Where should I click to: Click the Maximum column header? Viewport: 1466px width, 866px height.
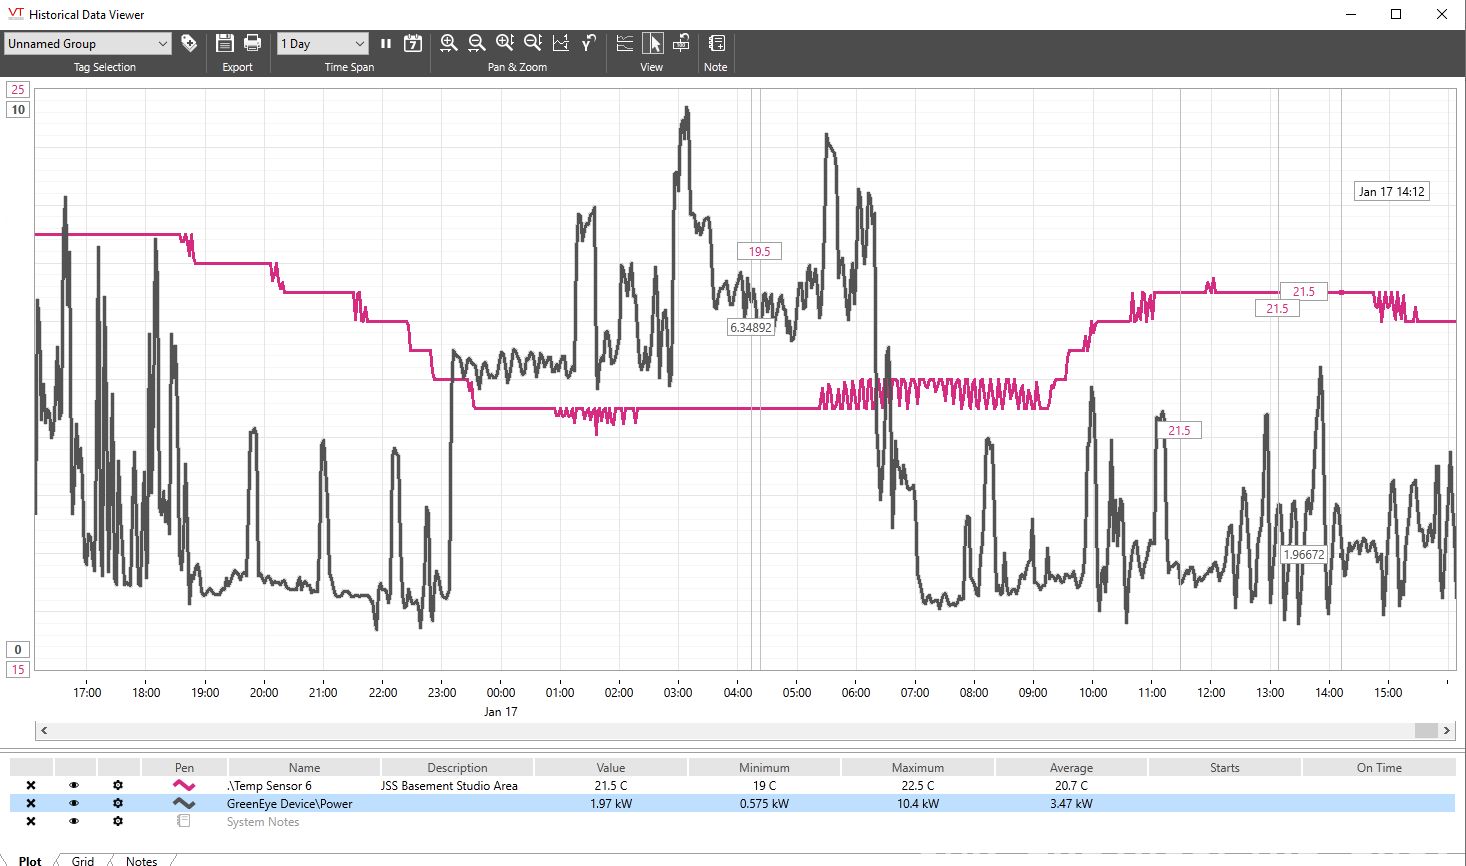tap(918, 768)
